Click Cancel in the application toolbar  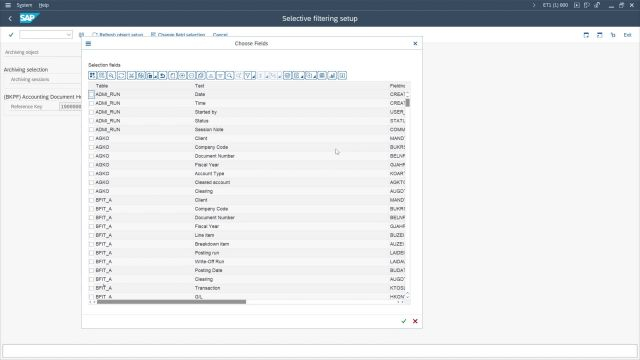(220, 35)
